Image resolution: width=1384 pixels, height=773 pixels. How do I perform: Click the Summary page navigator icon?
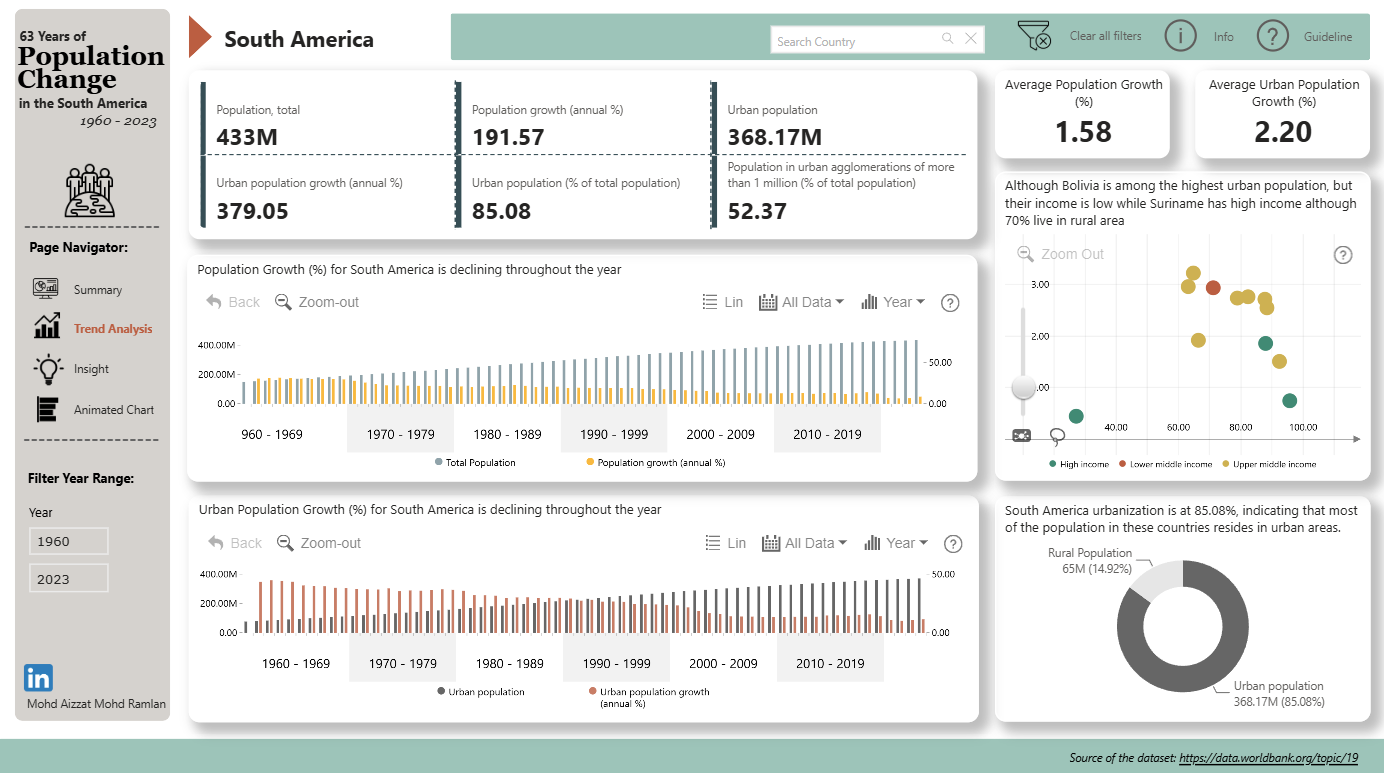point(46,289)
